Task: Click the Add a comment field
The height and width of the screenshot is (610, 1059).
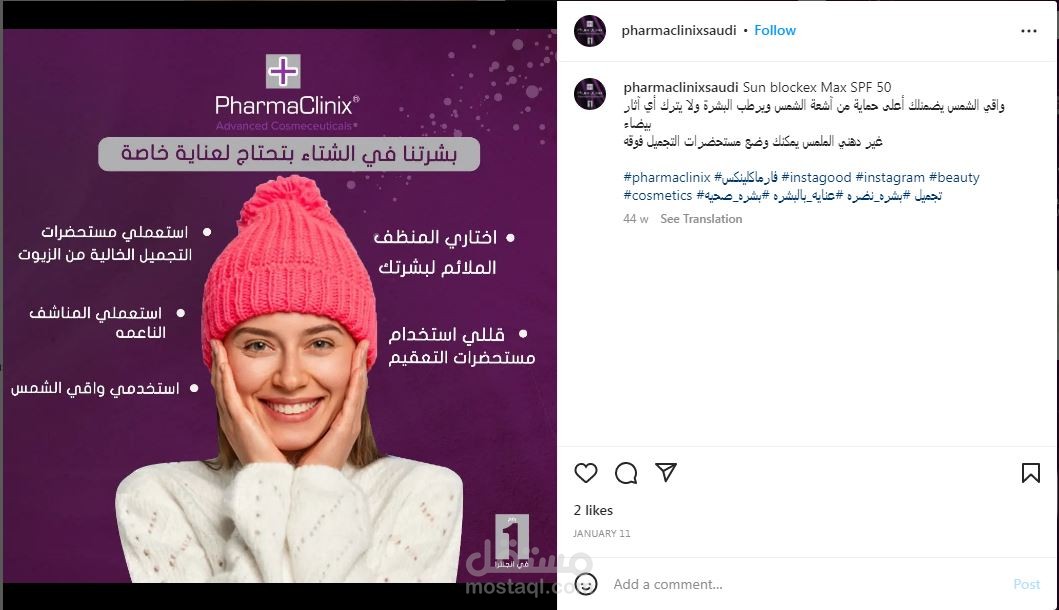Action: tap(804, 584)
